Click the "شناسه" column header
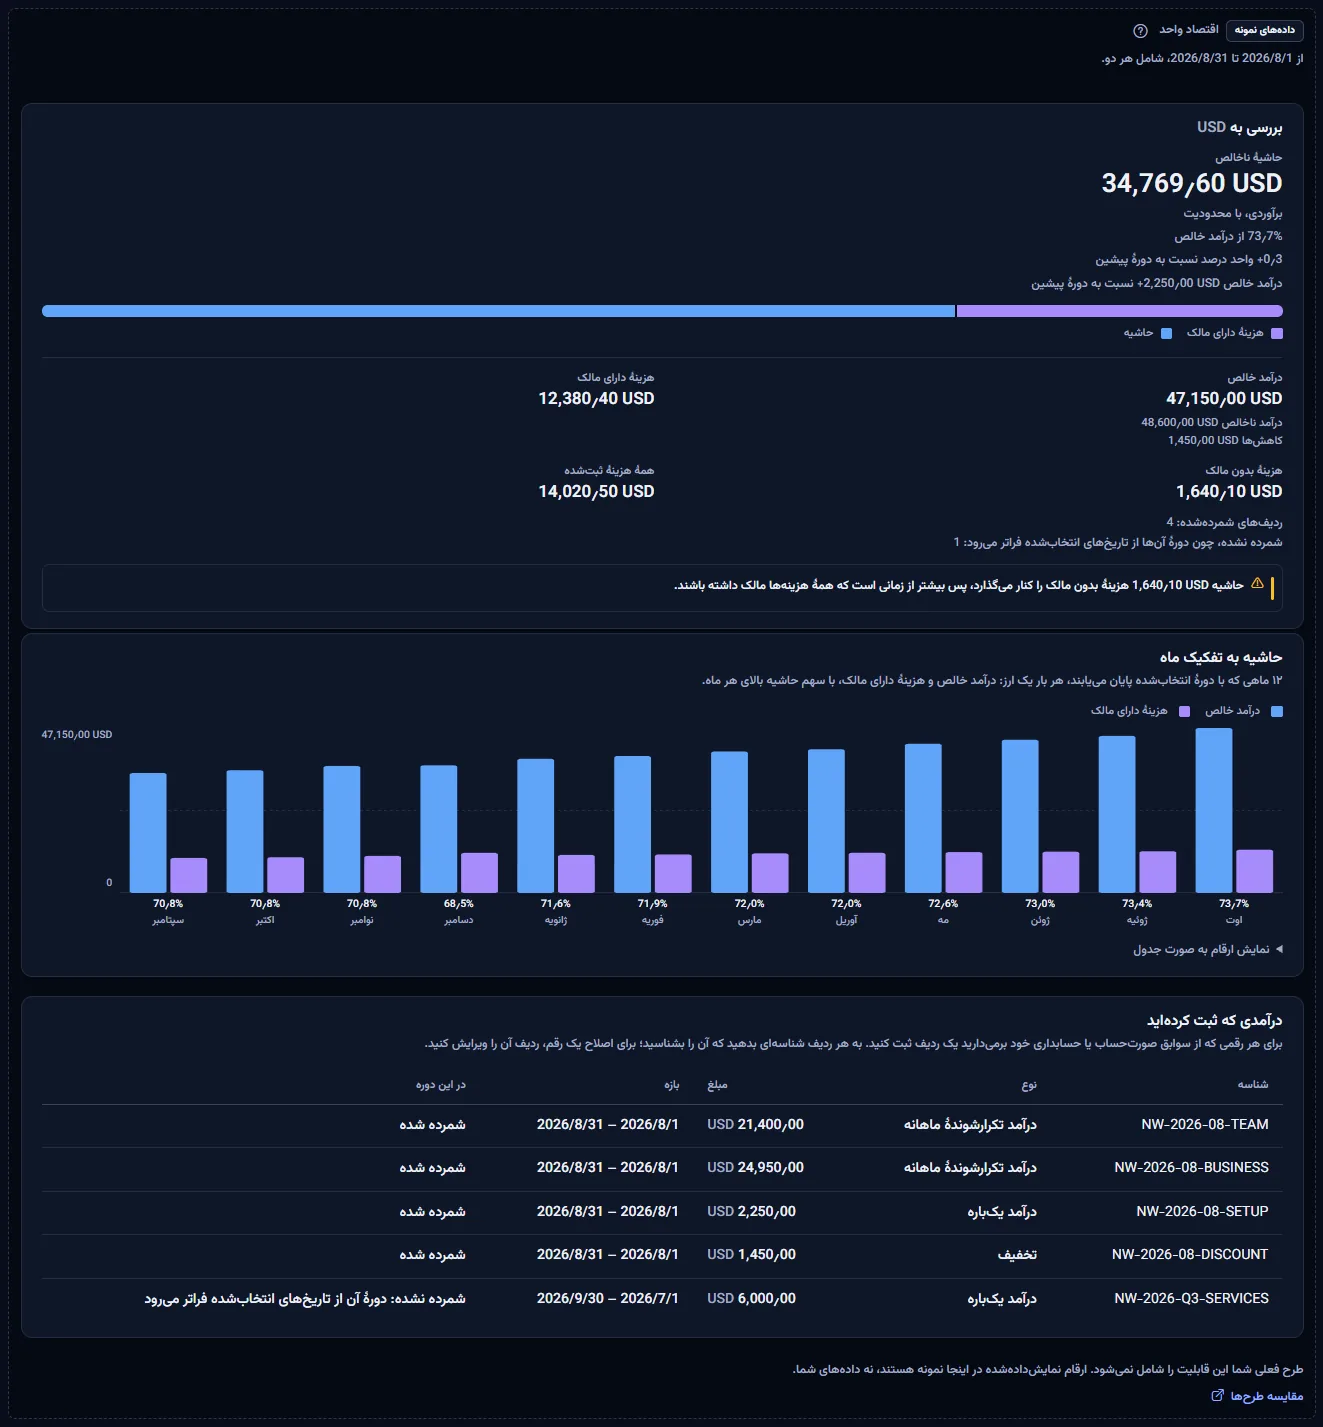1323x1427 pixels. pos(1253,1085)
